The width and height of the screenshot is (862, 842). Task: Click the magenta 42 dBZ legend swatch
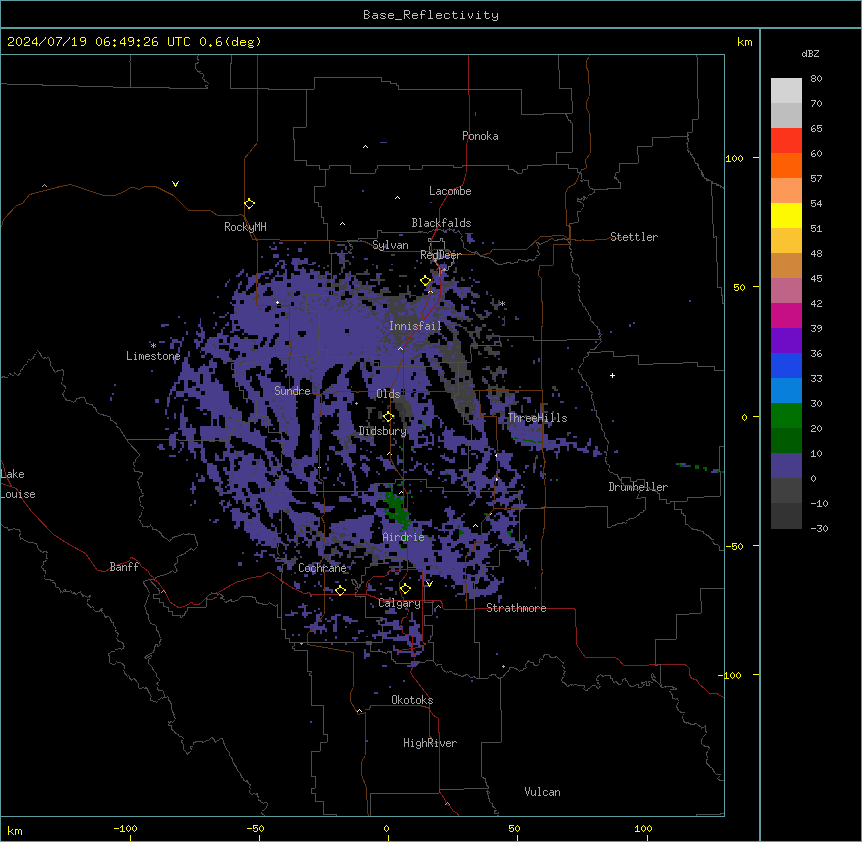click(x=786, y=315)
